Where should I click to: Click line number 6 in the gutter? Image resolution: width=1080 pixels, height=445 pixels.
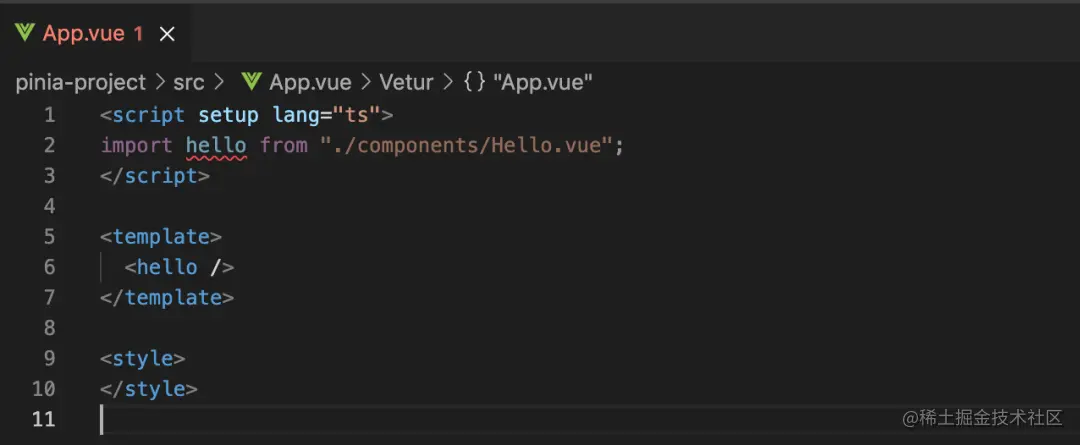50,267
